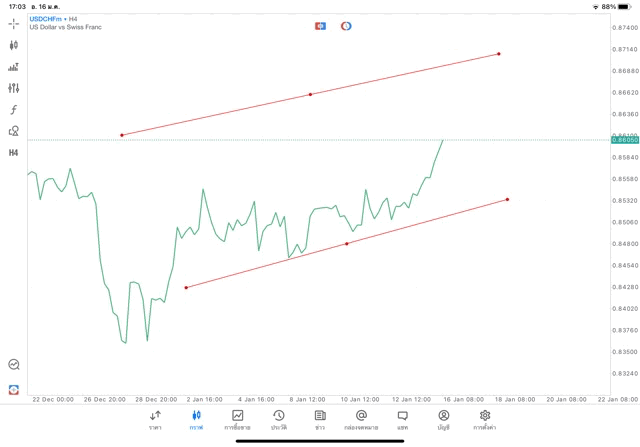Tap the magnifier icon at sidebar bottom

click(x=14, y=365)
